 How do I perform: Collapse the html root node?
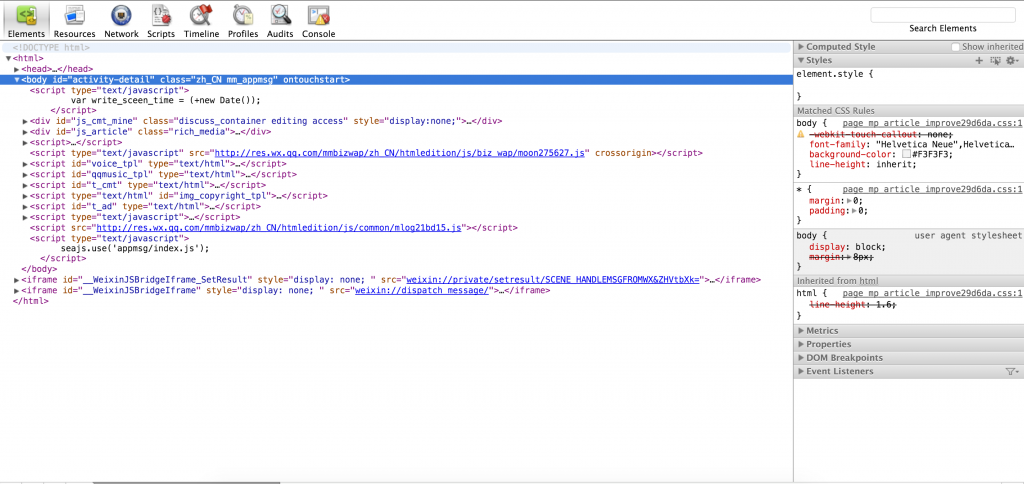click(x=8, y=58)
